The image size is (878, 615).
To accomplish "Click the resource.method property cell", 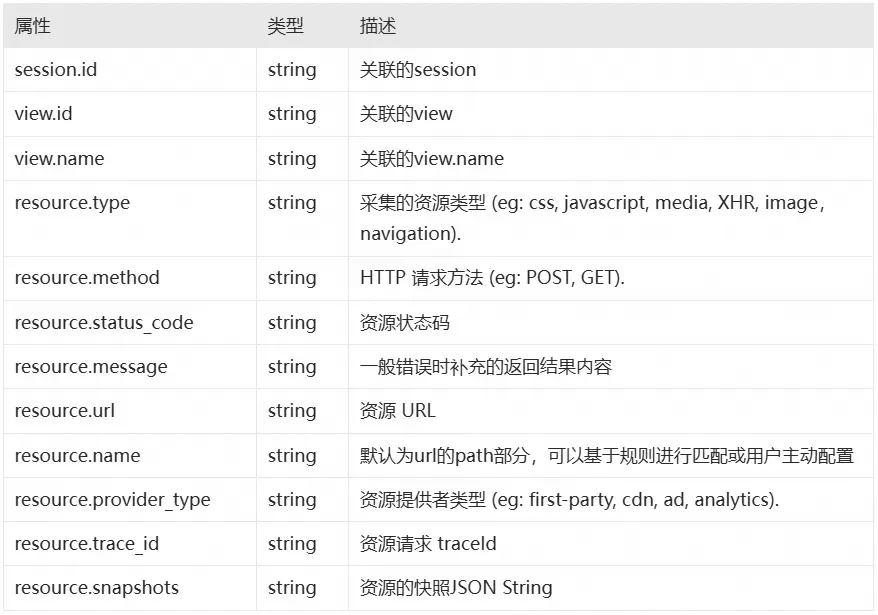I will (87, 278).
